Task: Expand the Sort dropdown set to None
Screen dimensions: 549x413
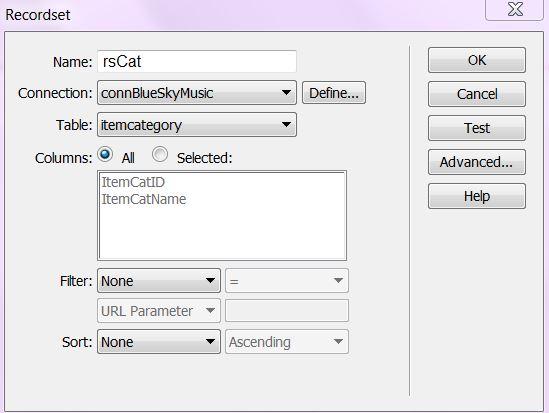Action: point(159,342)
